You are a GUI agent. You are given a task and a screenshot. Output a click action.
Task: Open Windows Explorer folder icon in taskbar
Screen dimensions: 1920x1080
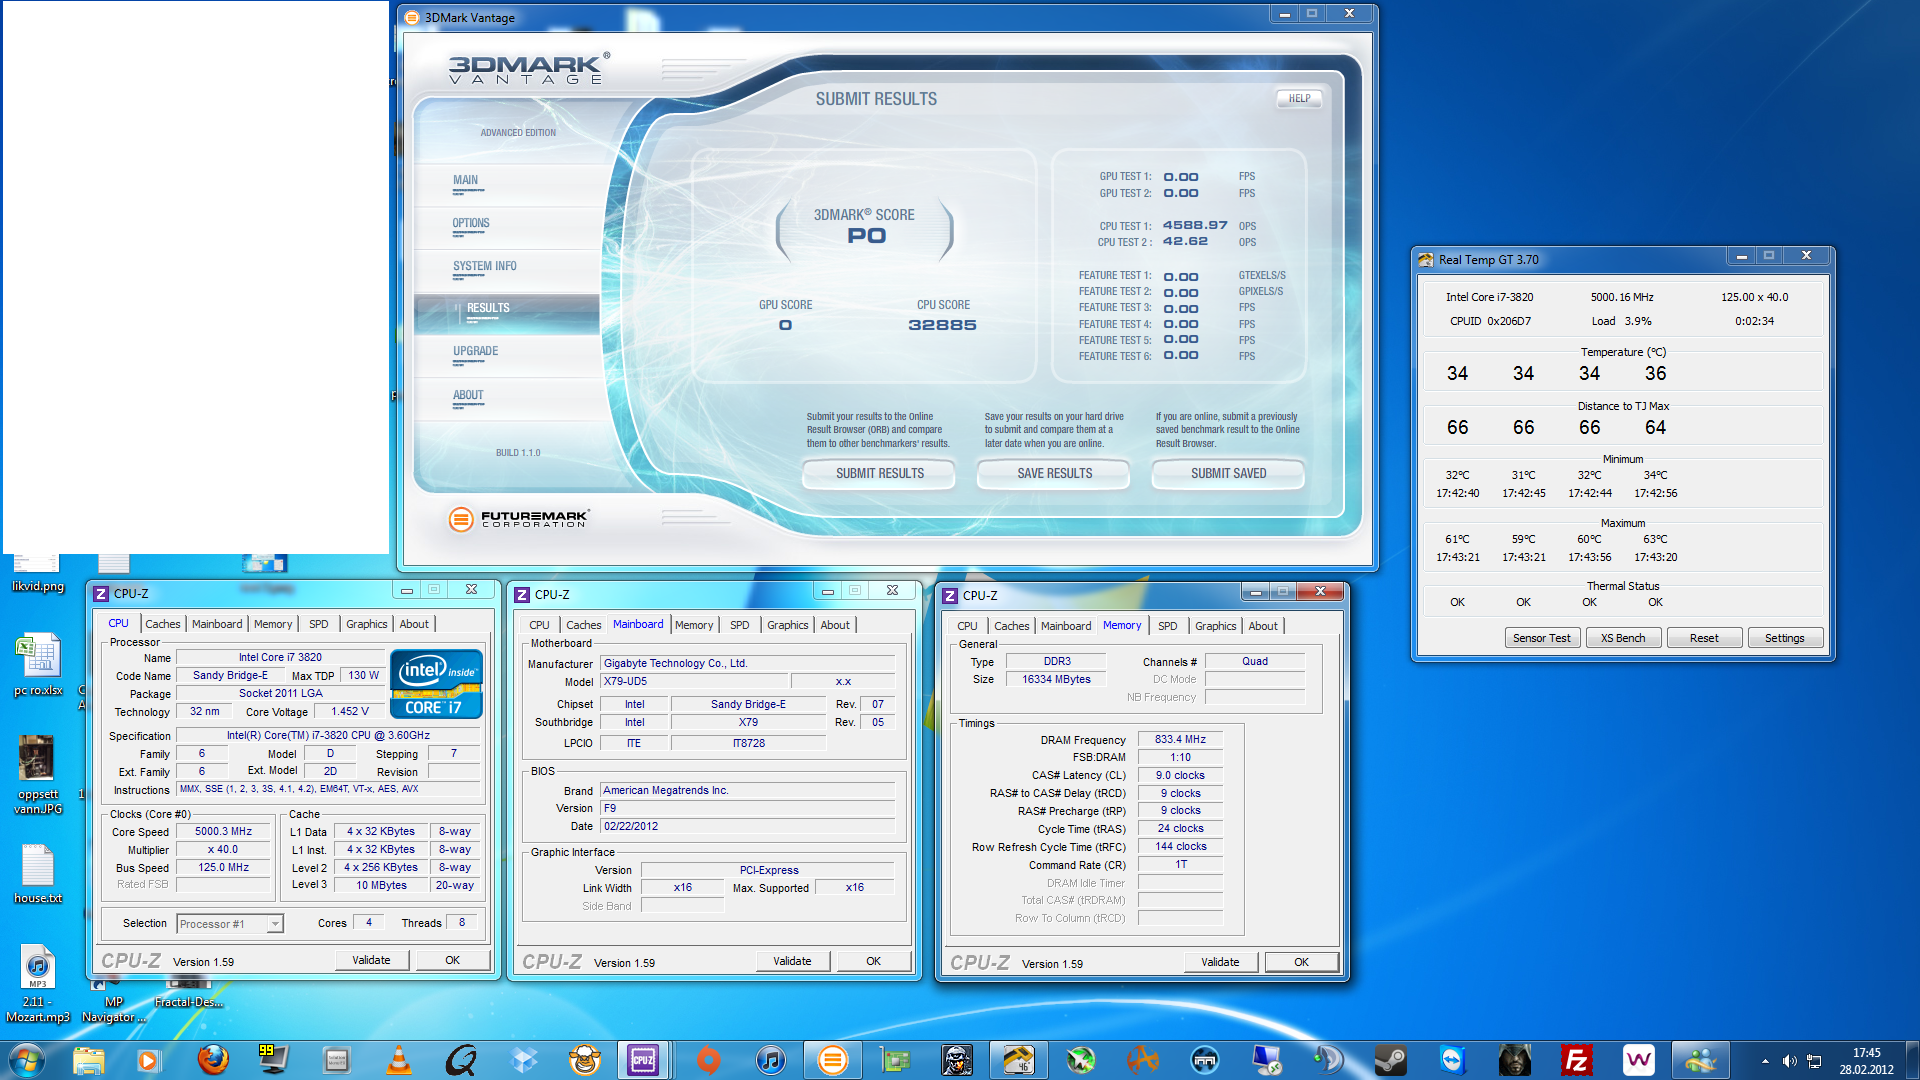[x=88, y=1059]
